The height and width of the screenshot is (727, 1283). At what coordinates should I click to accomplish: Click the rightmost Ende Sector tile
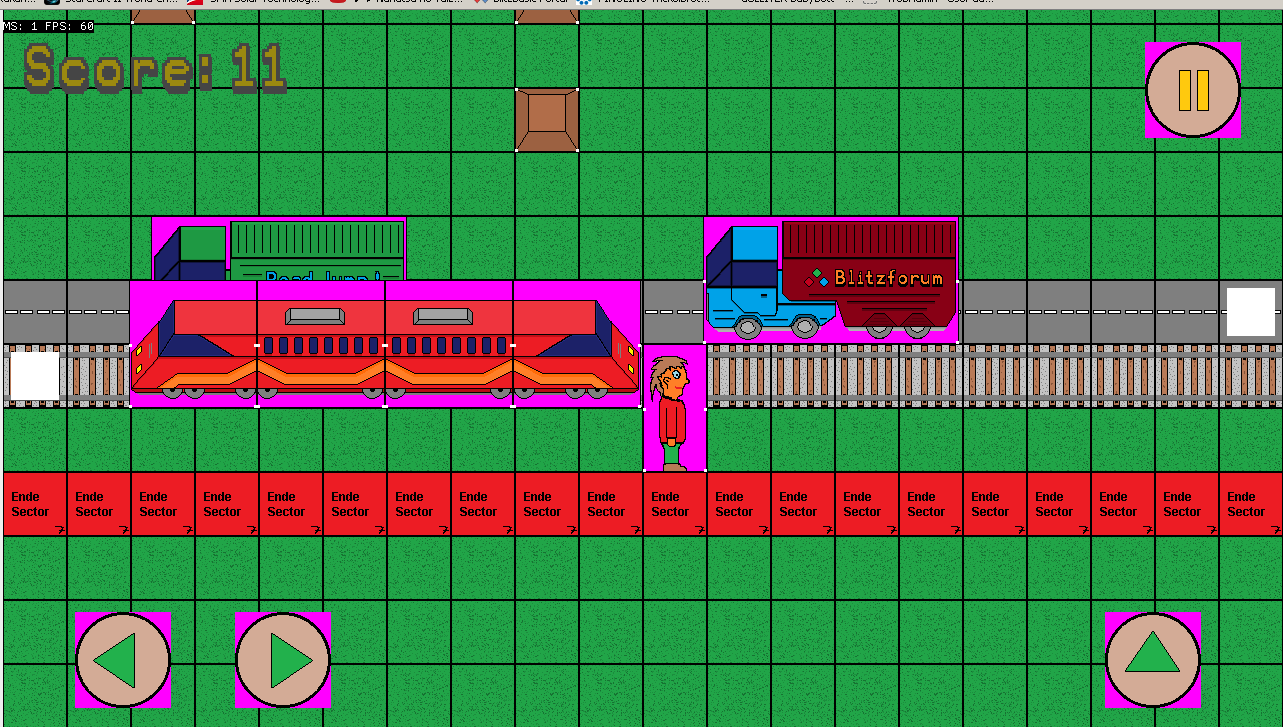tap(1250, 504)
